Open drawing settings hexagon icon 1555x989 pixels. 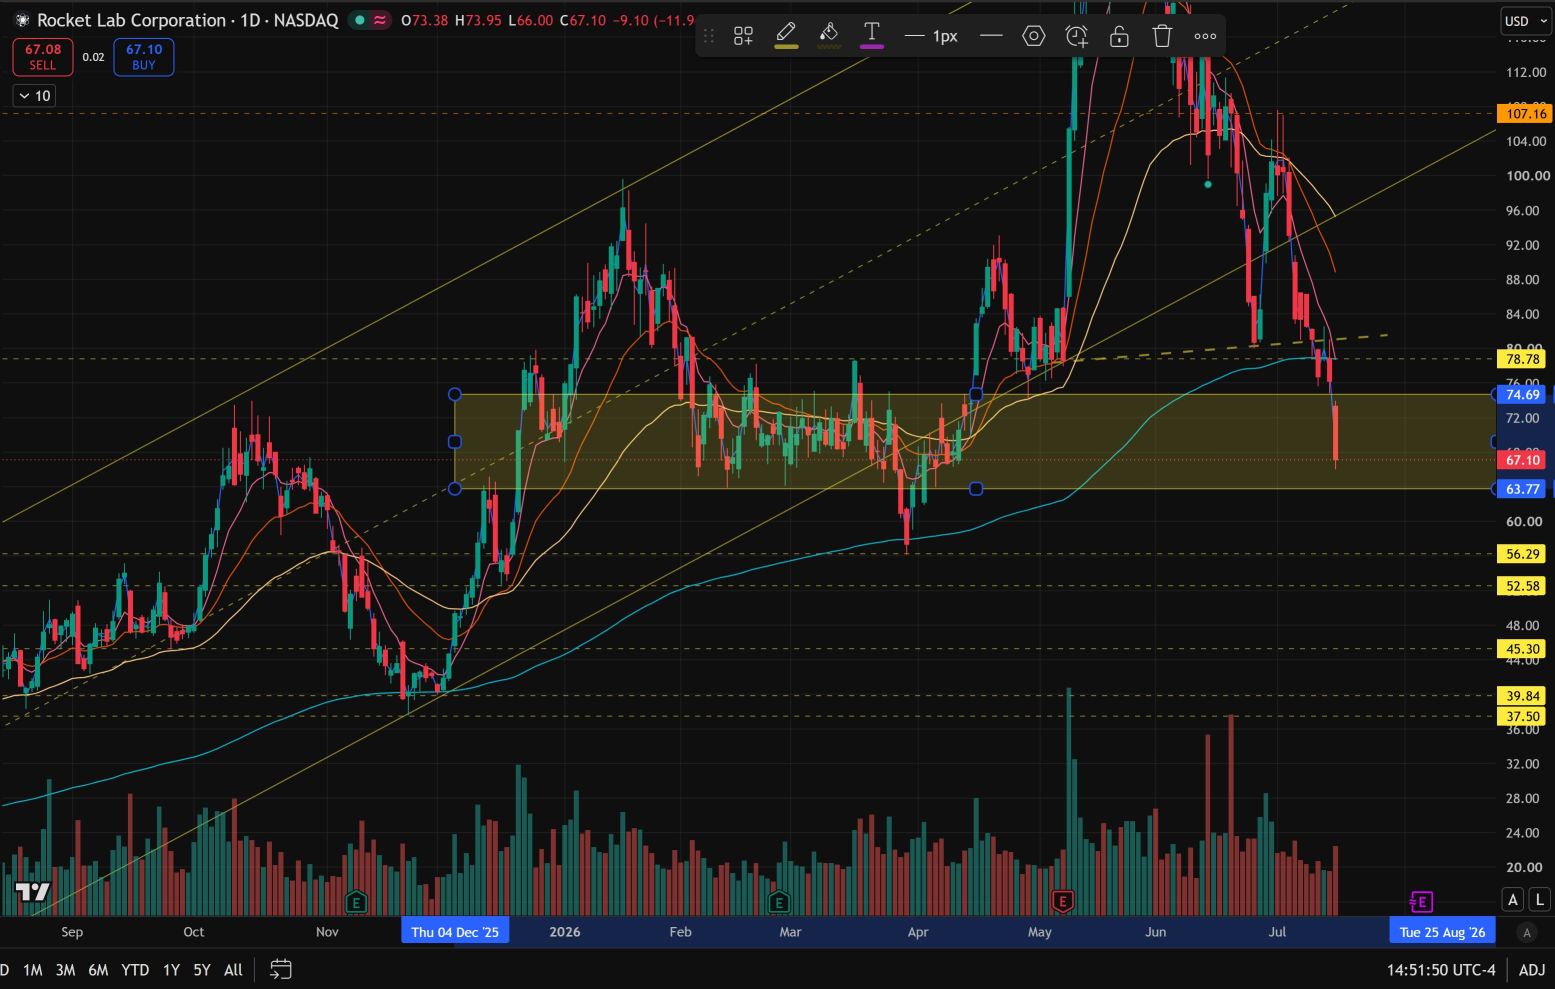point(1034,36)
